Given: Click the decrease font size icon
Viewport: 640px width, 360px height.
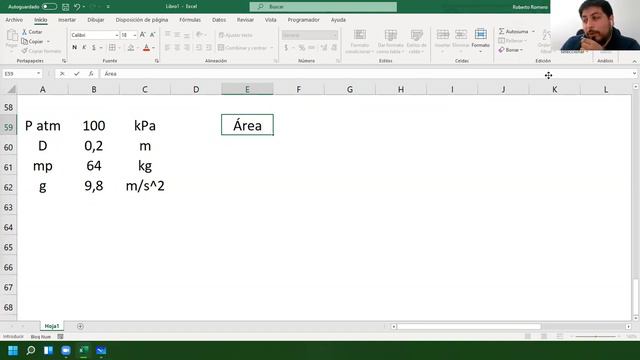Looking at the screenshot, I should point(153,35).
